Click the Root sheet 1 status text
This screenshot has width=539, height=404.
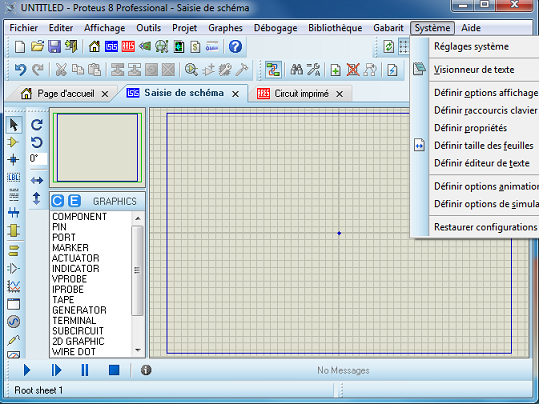(38, 390)
